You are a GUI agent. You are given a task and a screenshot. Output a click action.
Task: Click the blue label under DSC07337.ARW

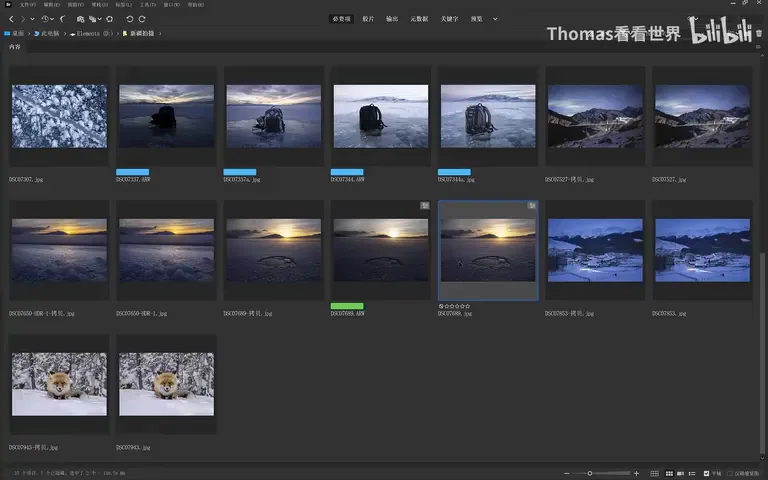coord(133,172)
